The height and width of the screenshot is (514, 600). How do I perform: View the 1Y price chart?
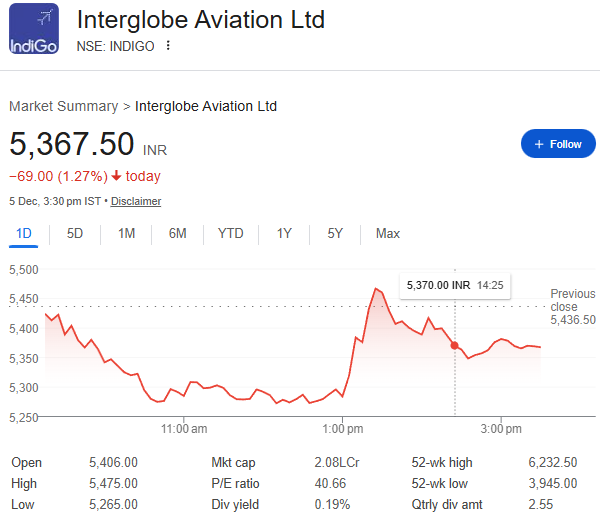(284, 233)
